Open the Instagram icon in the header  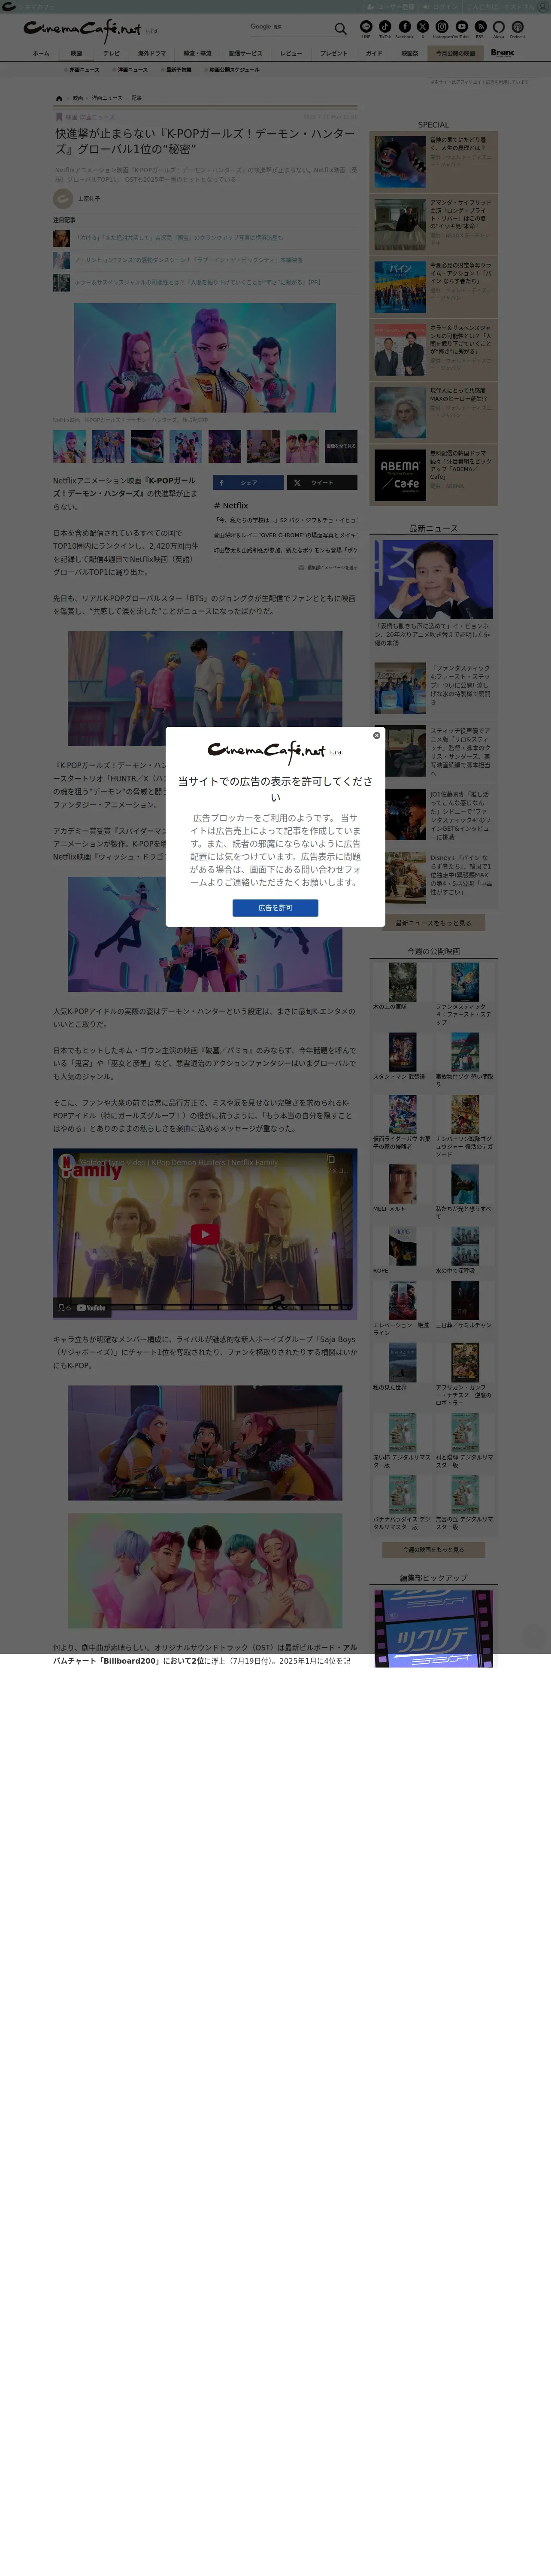click(442, 27)
